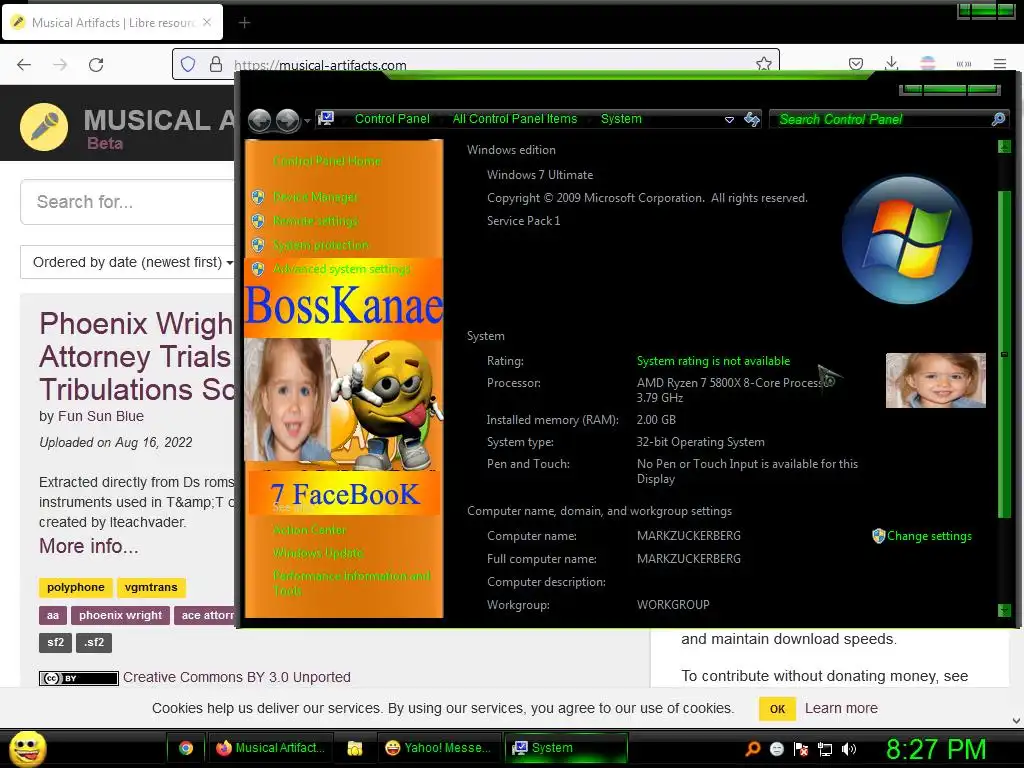Image resolution: width=1024 pixels, height=768 pixels.
Task: Open Remote settings from sidebar
Action: click(x=315, y=221)
